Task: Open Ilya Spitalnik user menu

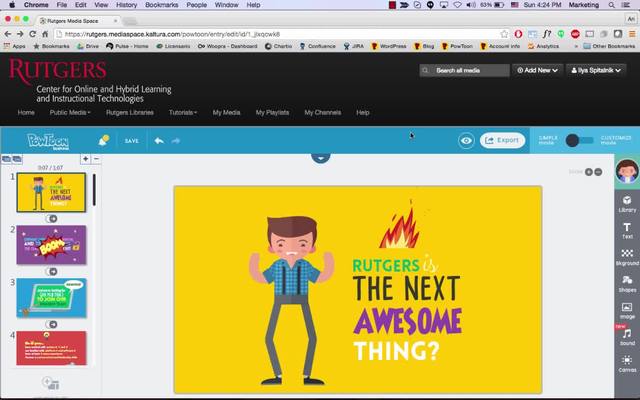Action: click(596, 70)
